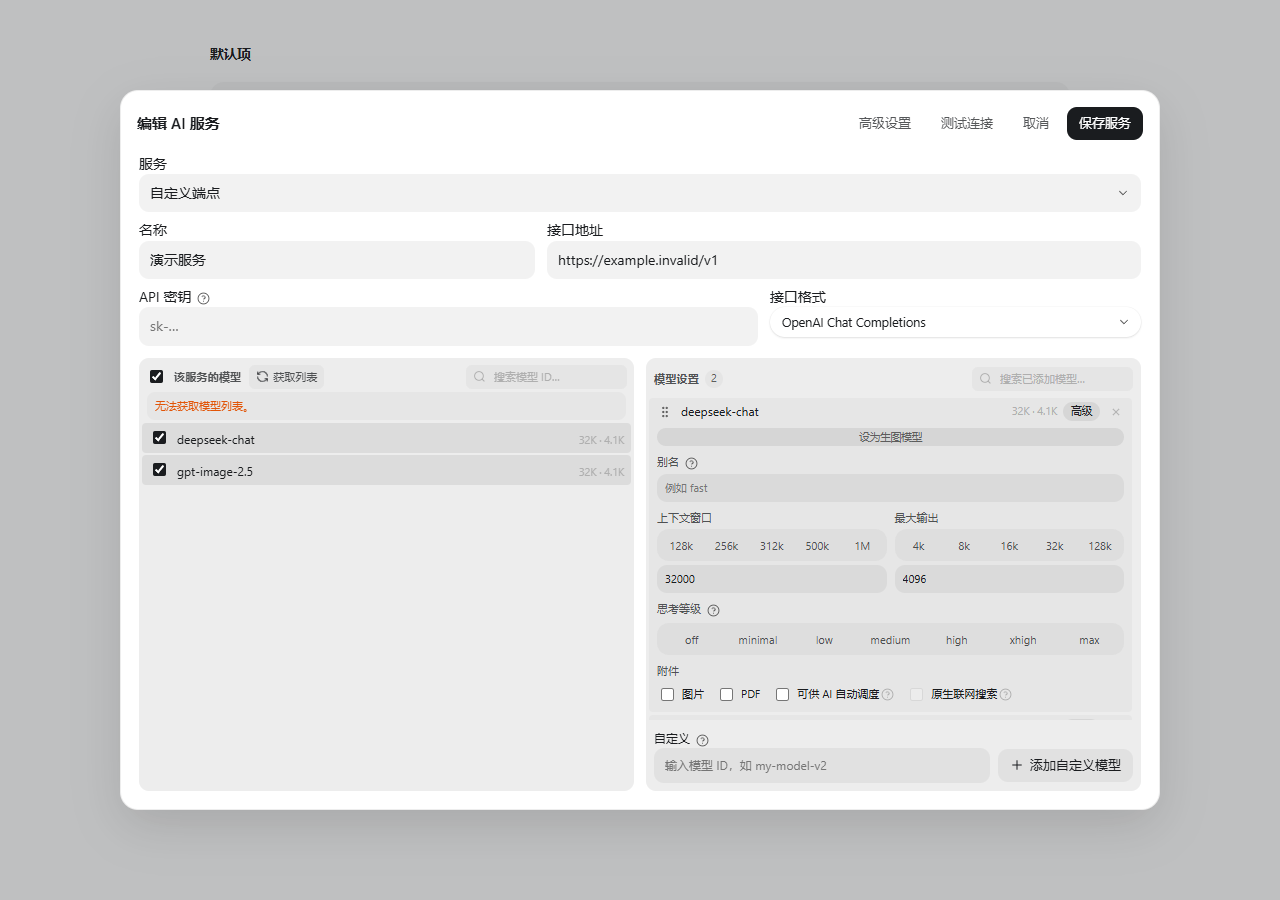
Task: Click the refresh icon in 获取列表
Action: coord(262,377)
